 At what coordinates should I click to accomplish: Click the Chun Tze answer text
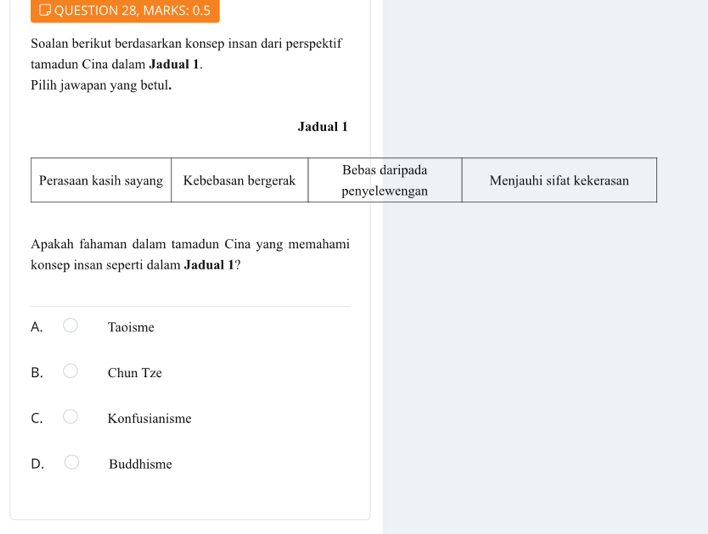135,373
